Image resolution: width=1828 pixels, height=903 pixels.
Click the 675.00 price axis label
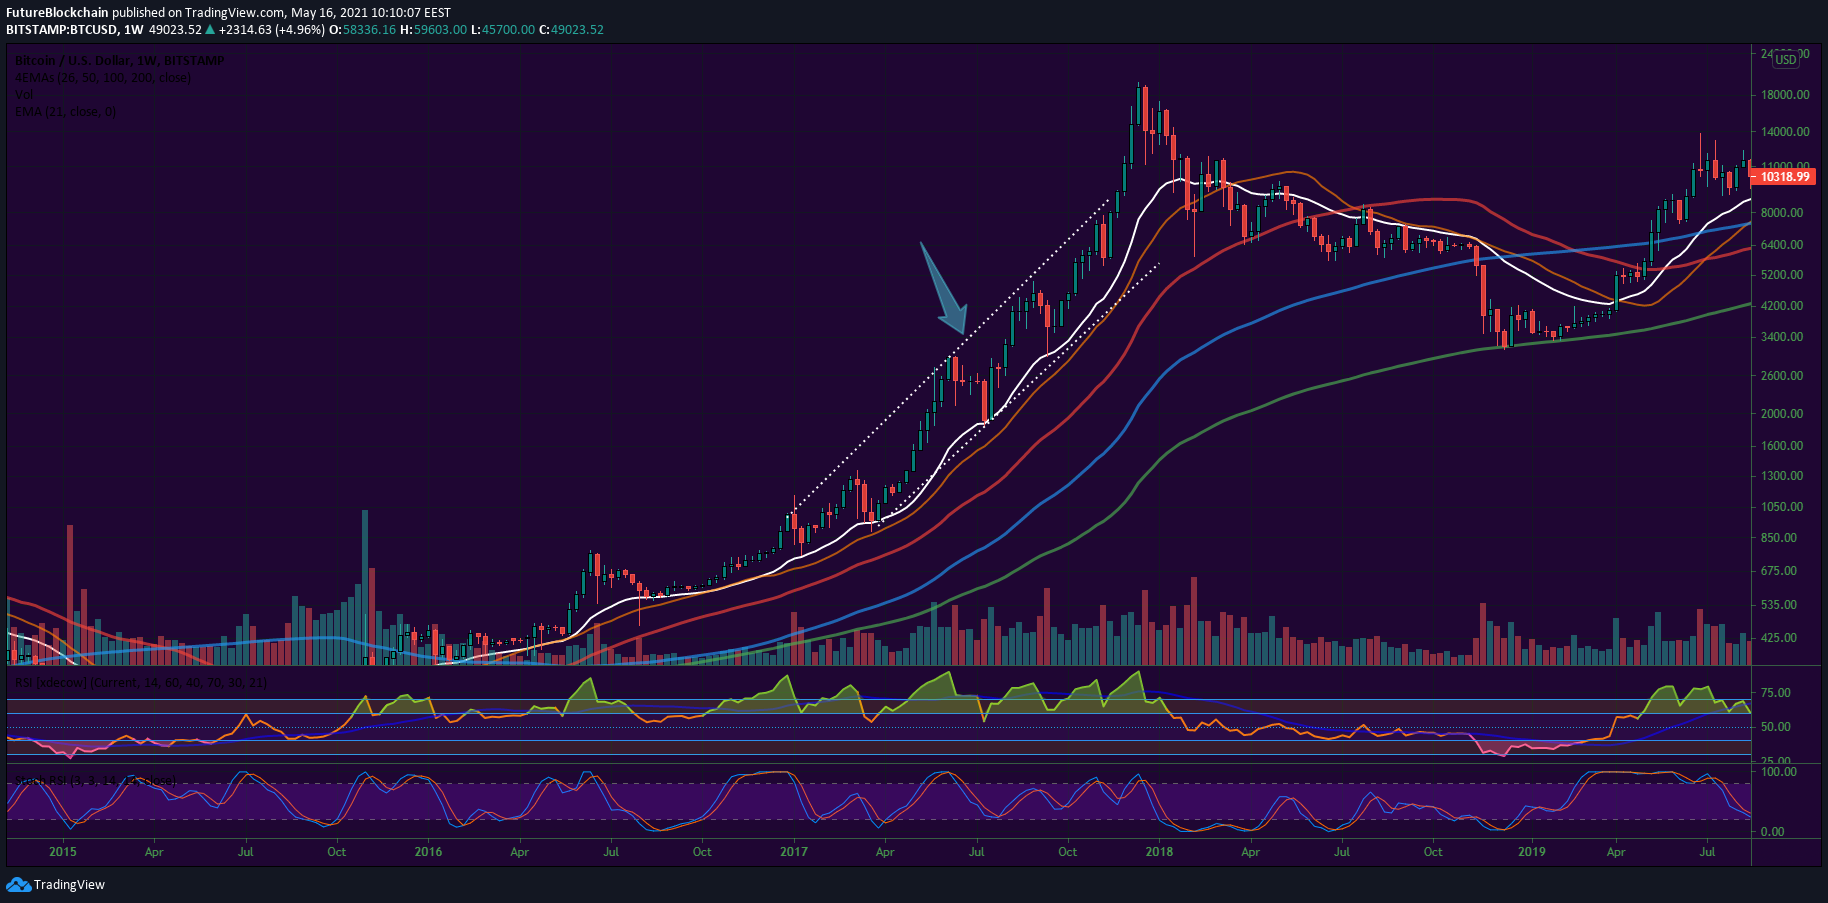[1779, 571]
